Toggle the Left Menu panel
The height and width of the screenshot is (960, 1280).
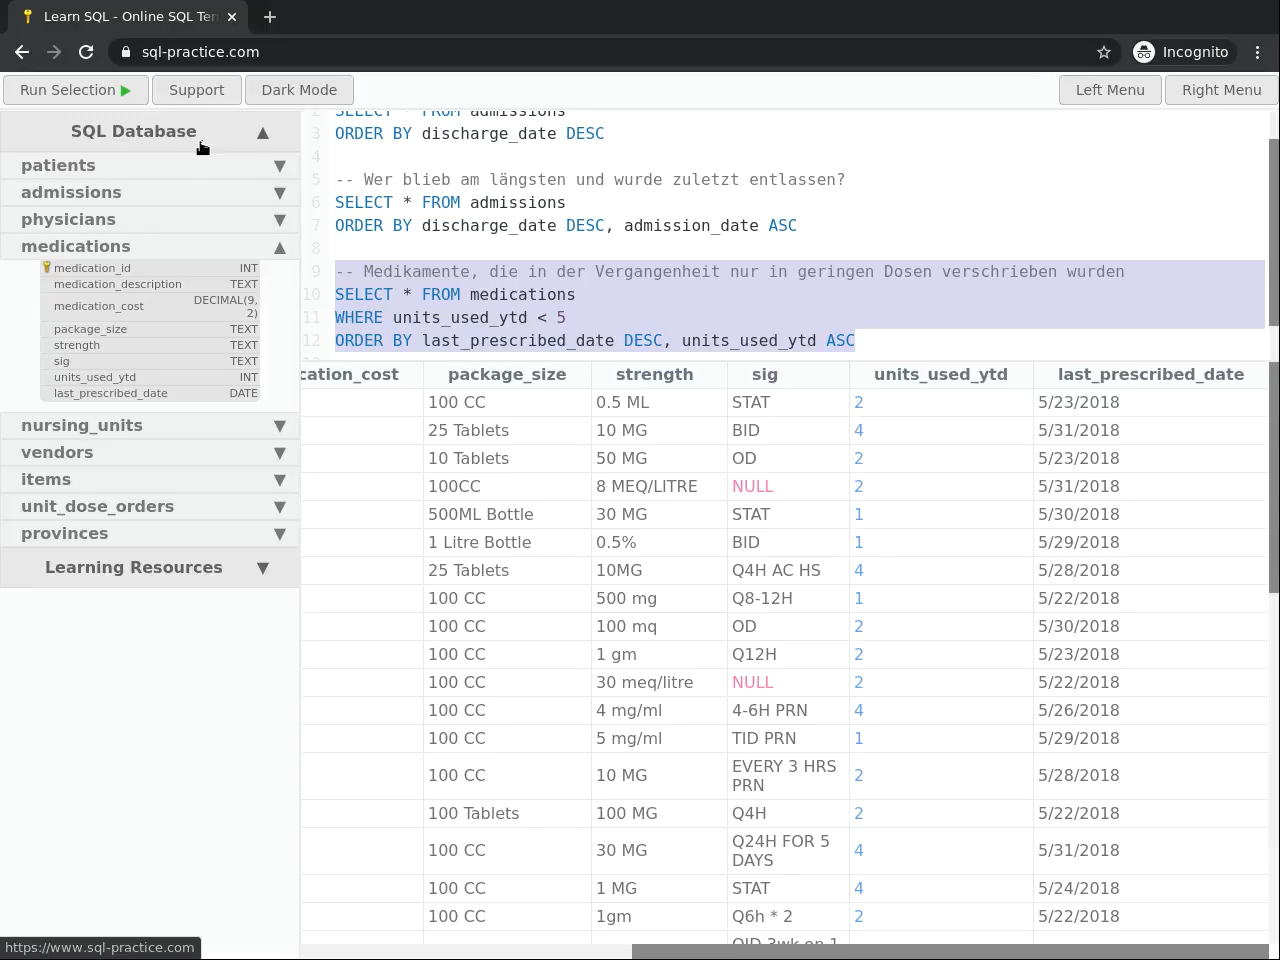(x=1109, y=90)
